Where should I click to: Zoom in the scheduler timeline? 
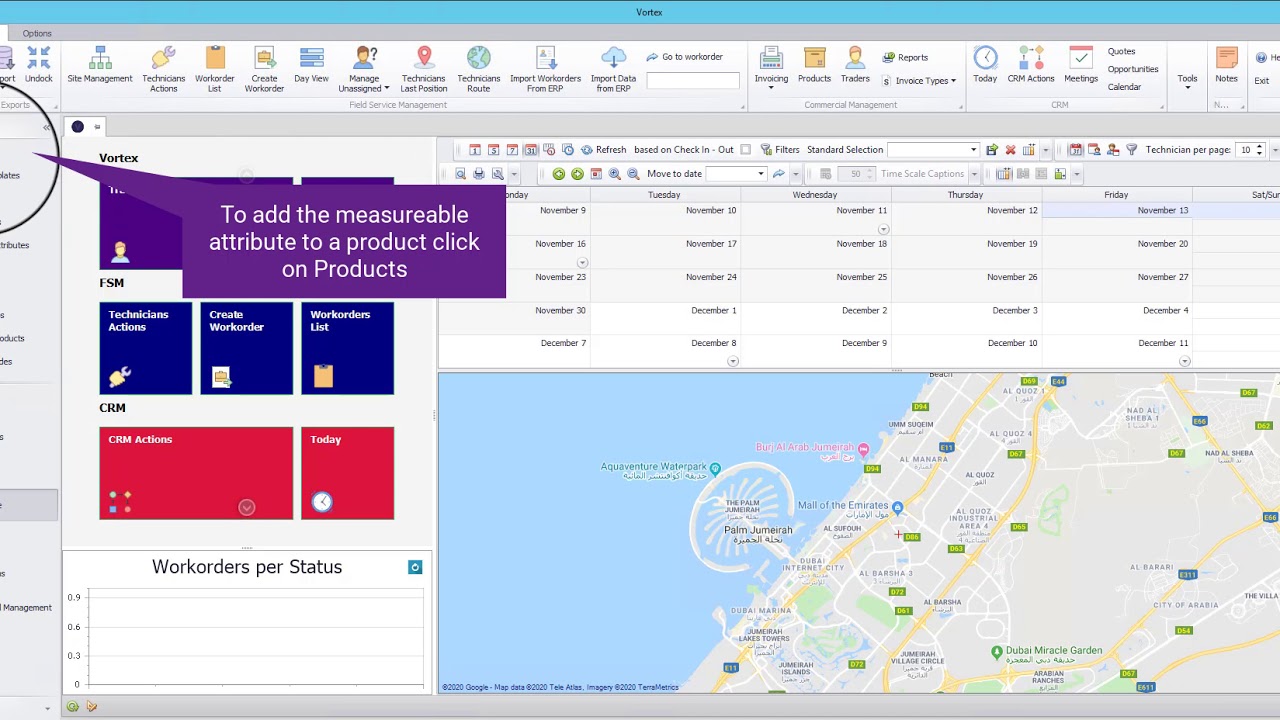pyautogui.click(x=615, y=174)
